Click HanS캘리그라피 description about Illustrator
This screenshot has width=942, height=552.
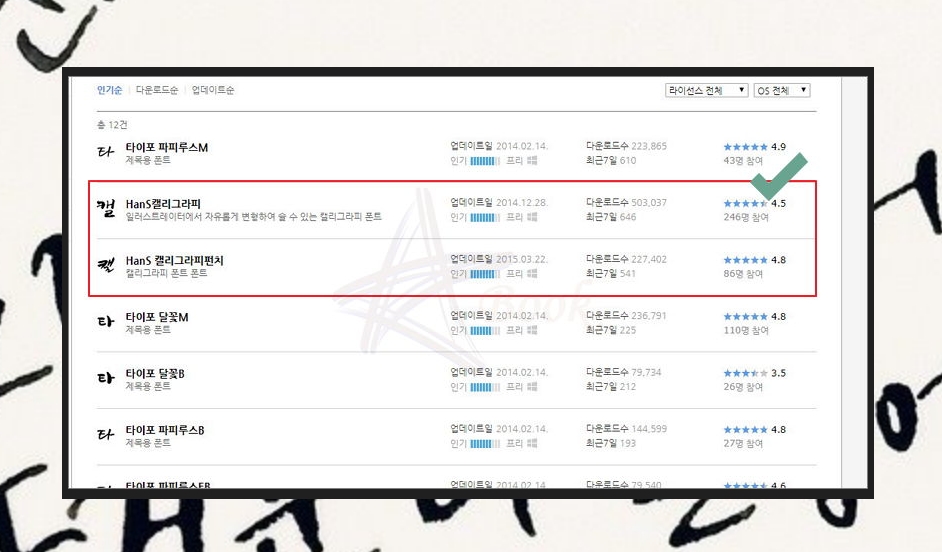coord(254,216)
